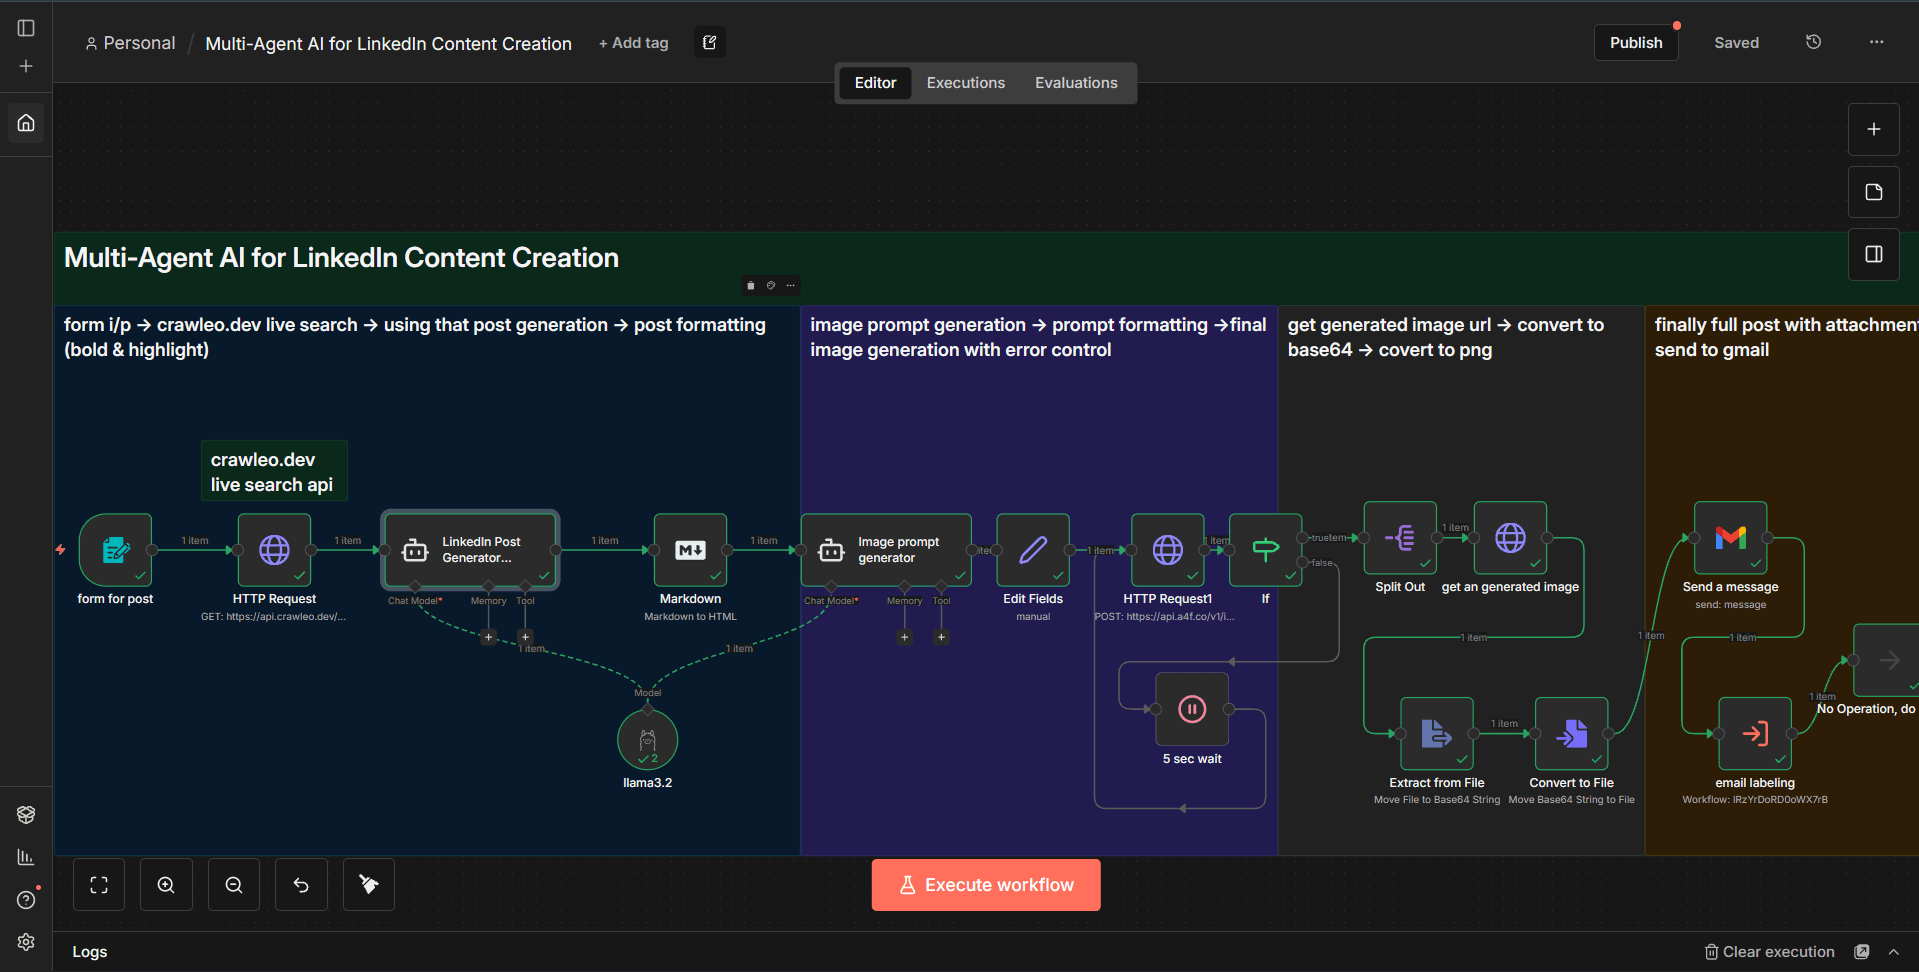Zoom out of the workflow canvas
1919x972 pixels.
(x=233, y=884)
